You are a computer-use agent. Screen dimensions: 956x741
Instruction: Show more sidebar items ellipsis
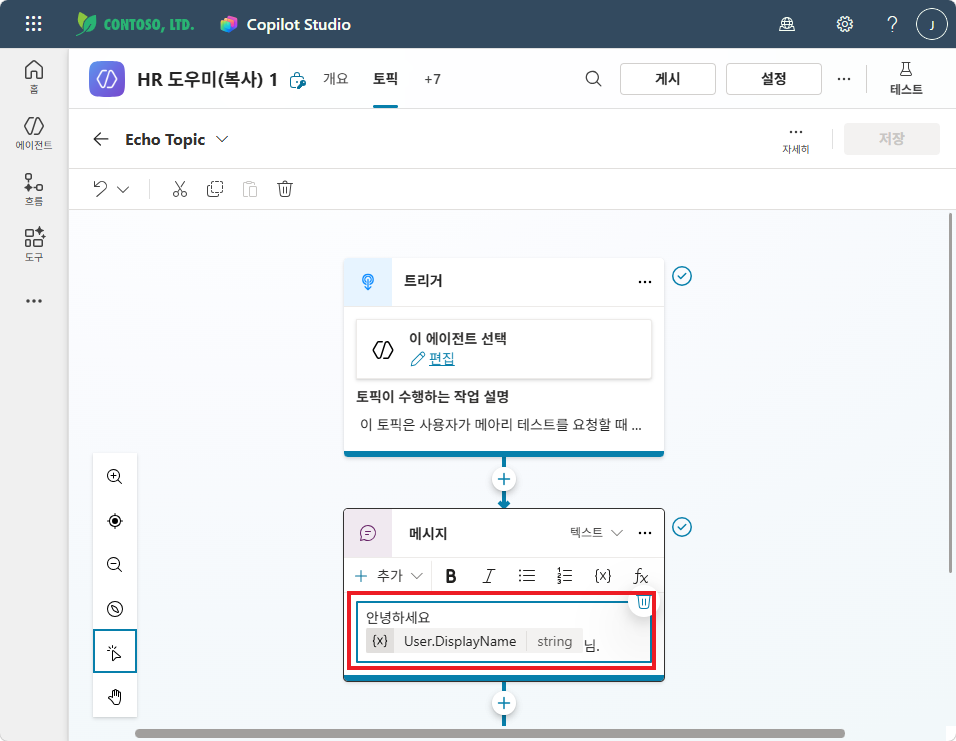34,301
